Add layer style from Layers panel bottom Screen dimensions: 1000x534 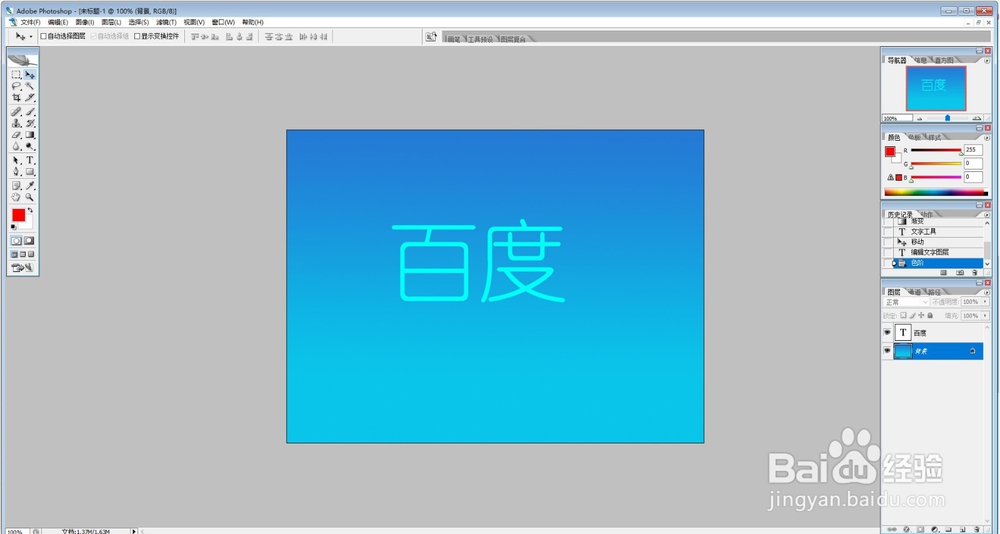(x=906, y=529)
